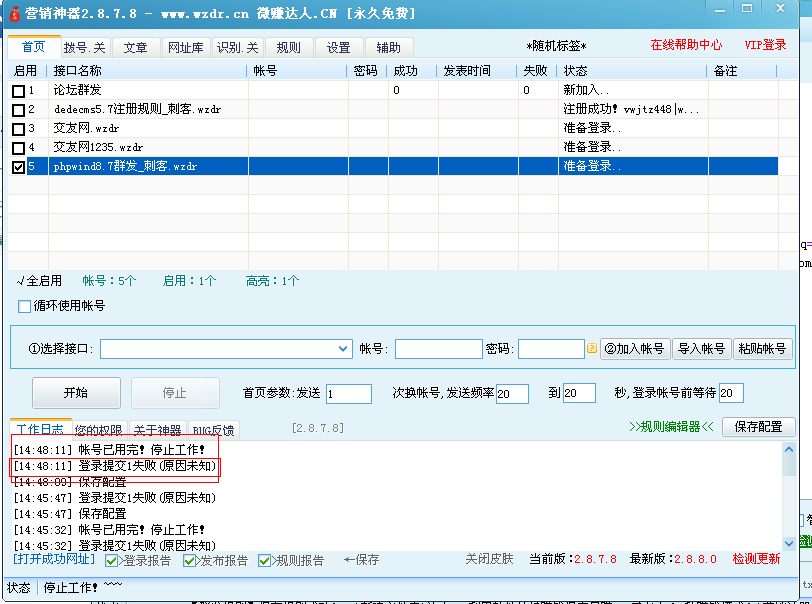Open the 设置 tab

point(339,48)
